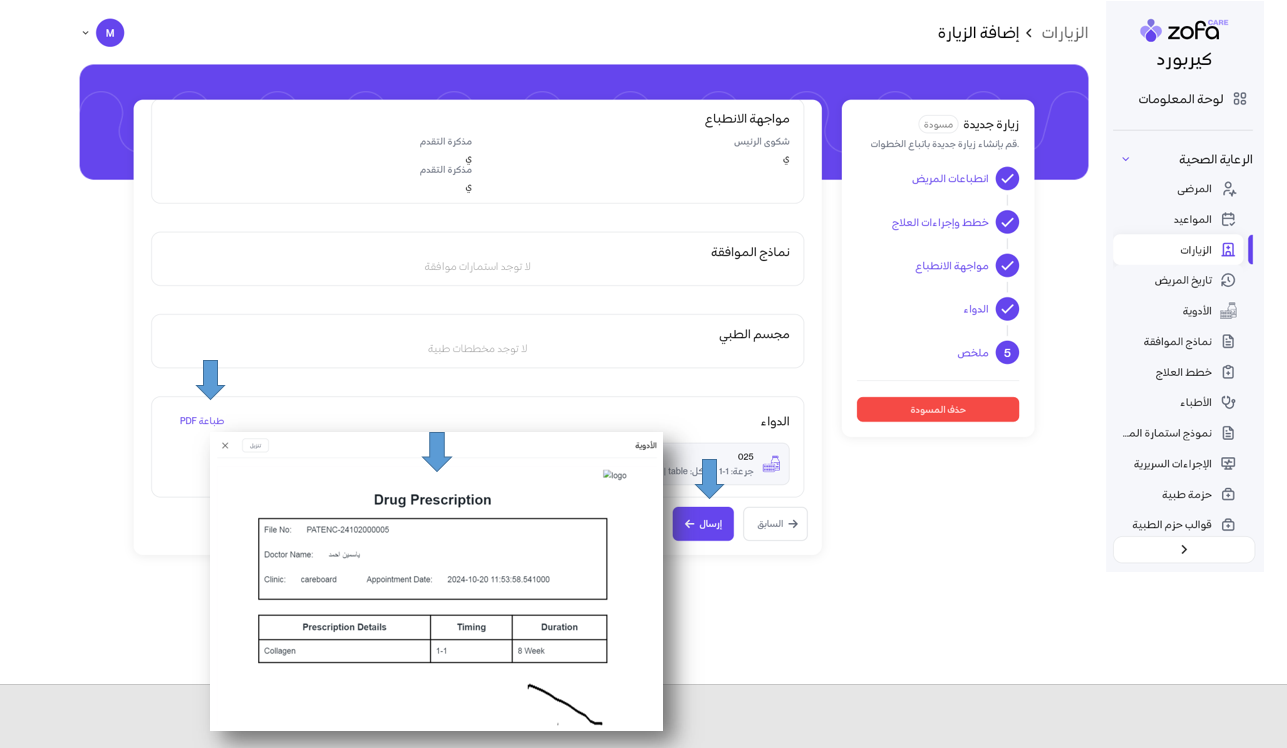1287x748 pixels.
Task: Collapse the sidebar using the bottom chevron
Action: click(x=1184, y=550)
